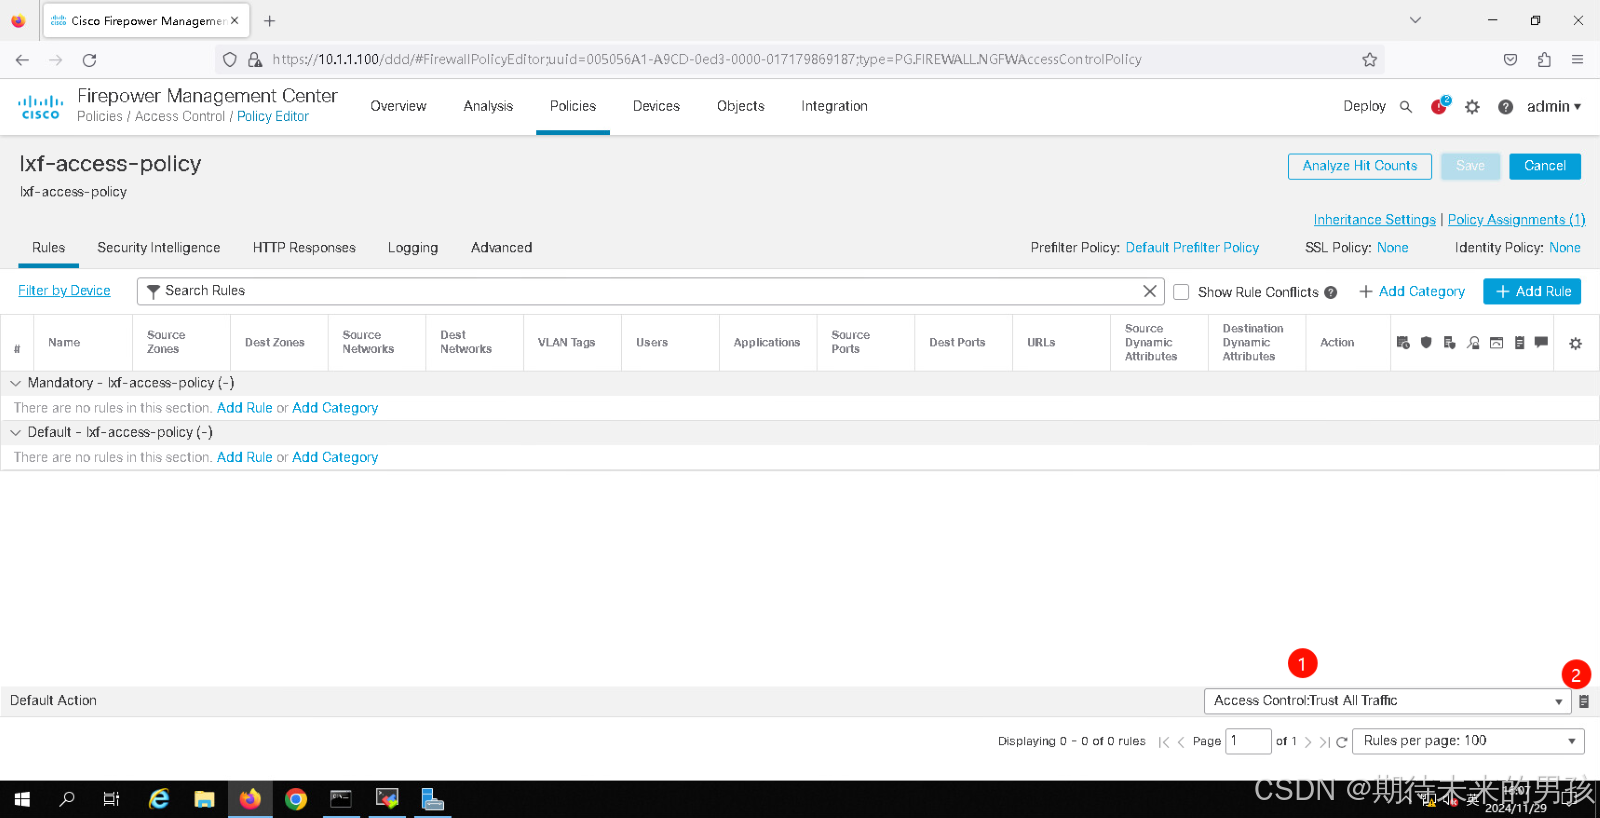
Task: Click the blue Add Rule button
Action: 1532,291
